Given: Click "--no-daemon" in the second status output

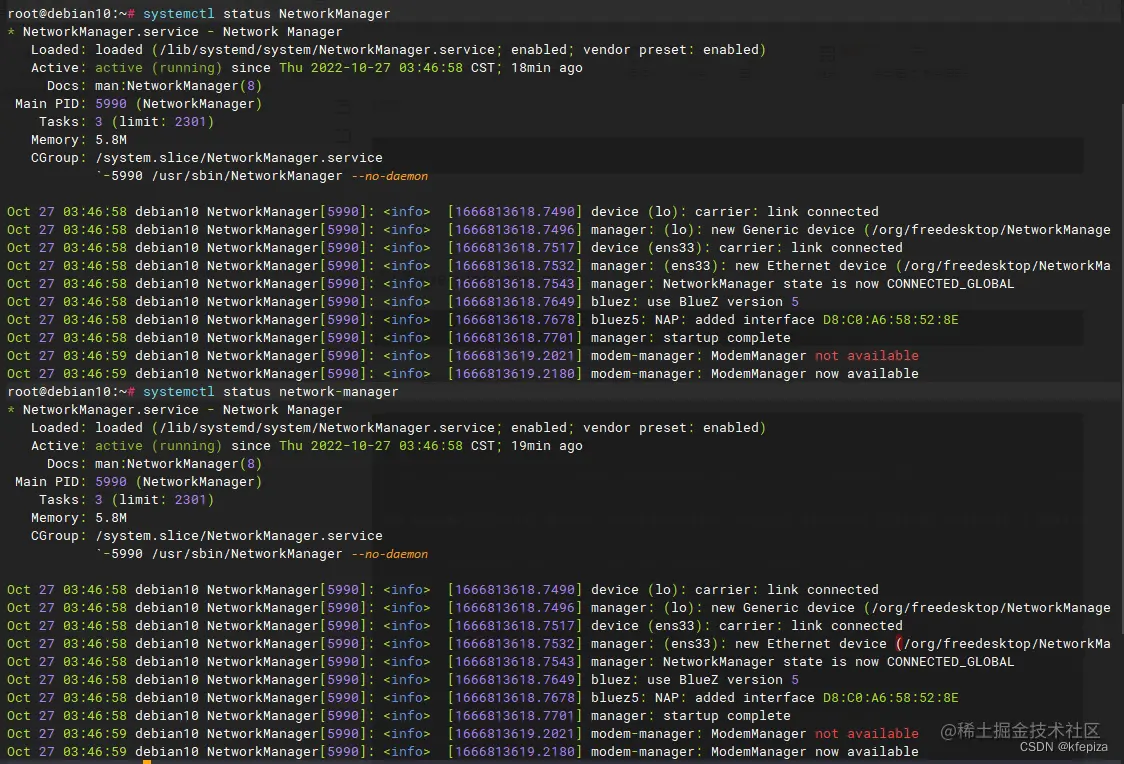Looking at the screenshot, I should click(x=389, y=553).
